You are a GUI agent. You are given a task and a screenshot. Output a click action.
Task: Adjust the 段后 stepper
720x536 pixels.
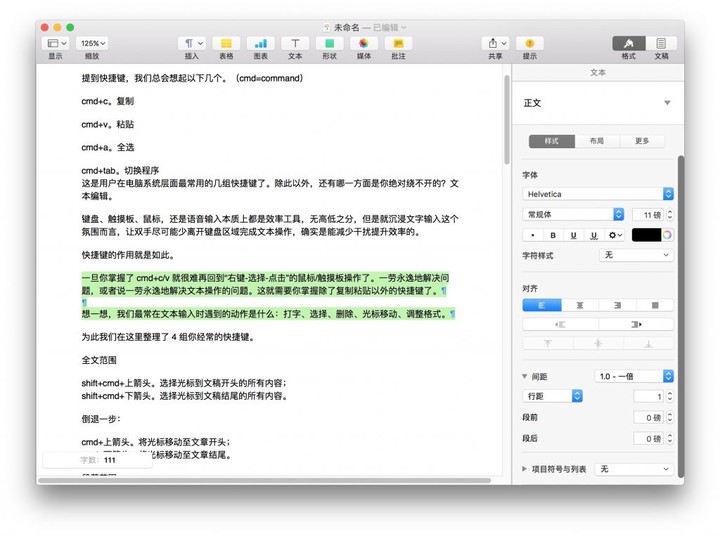click(669, 438)
